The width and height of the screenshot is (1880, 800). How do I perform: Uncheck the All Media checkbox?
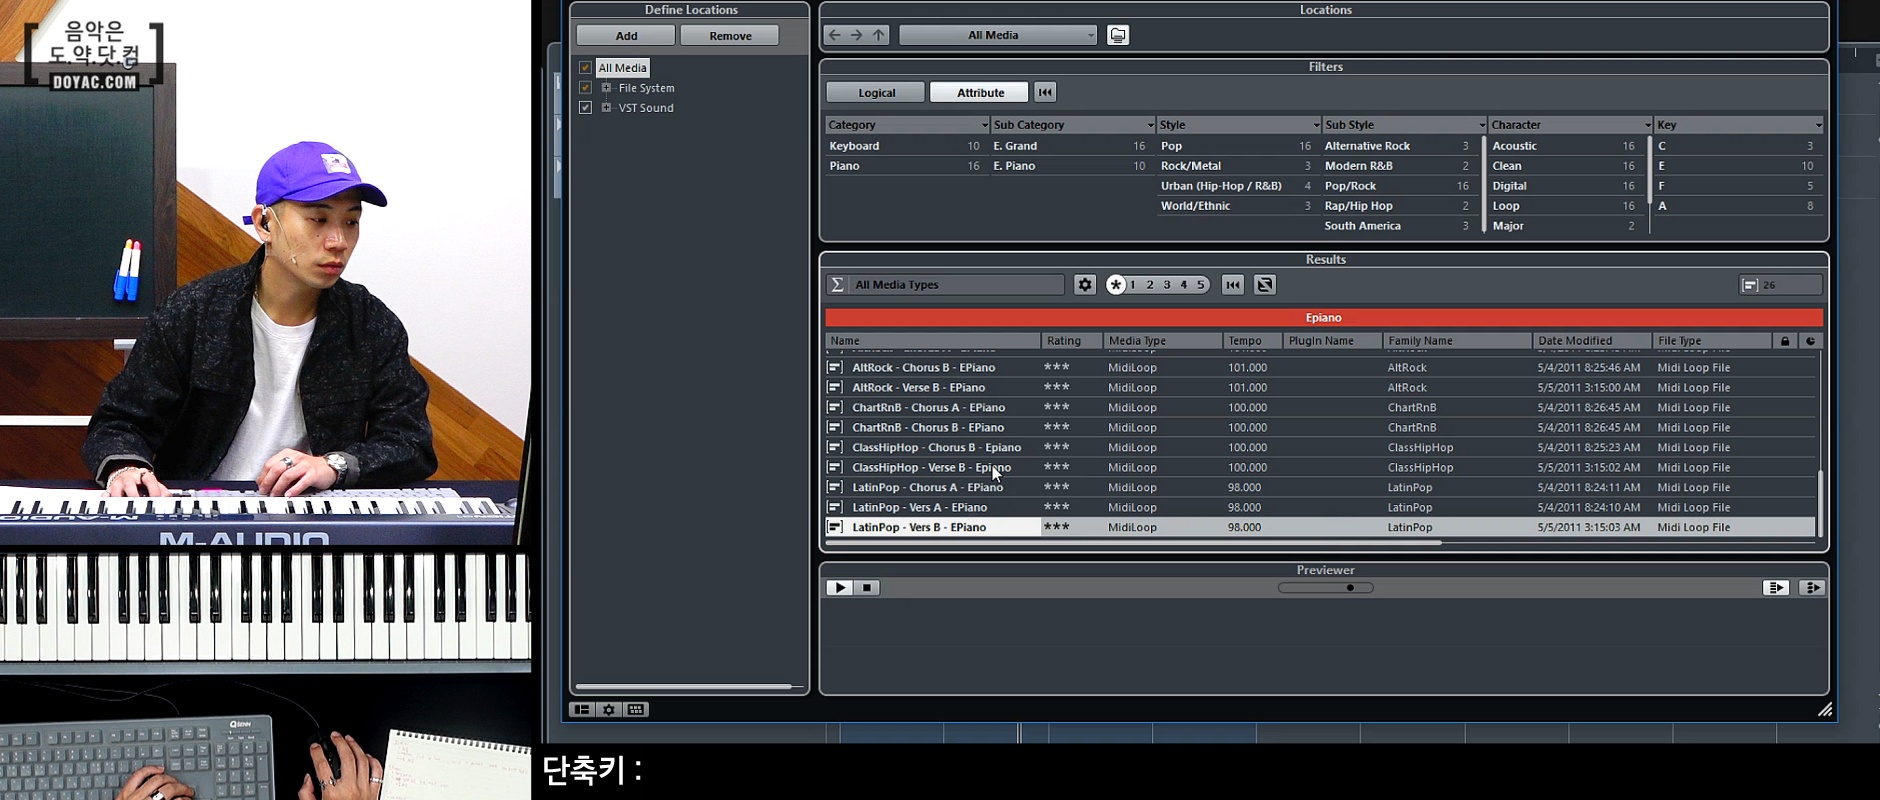point(585,68)
